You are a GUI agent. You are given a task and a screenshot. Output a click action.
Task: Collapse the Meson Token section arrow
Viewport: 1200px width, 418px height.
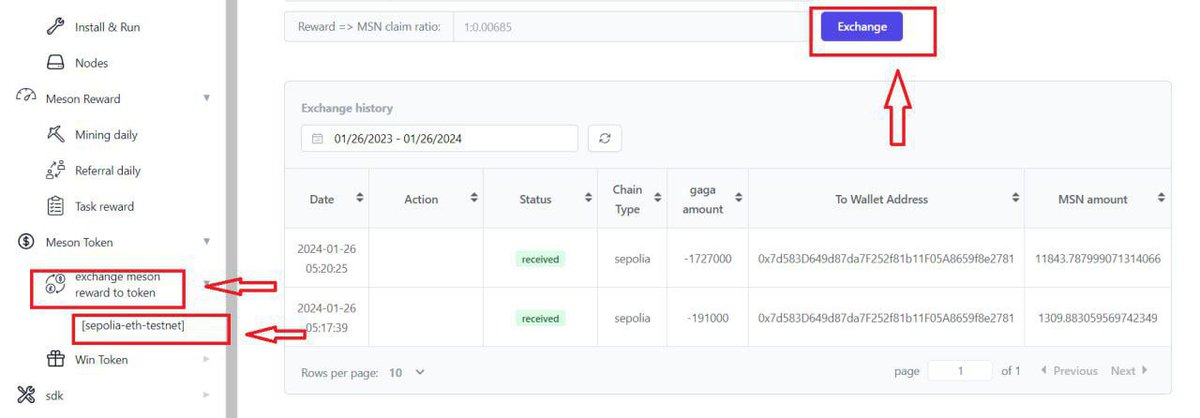tap(207, 242)
